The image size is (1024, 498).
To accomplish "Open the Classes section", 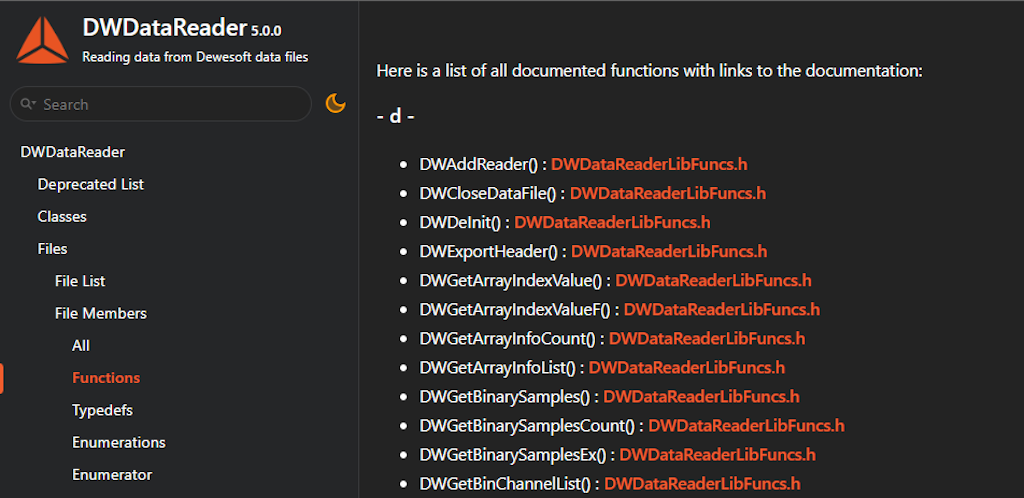I will pyautogui.click(x=62, y=216).
